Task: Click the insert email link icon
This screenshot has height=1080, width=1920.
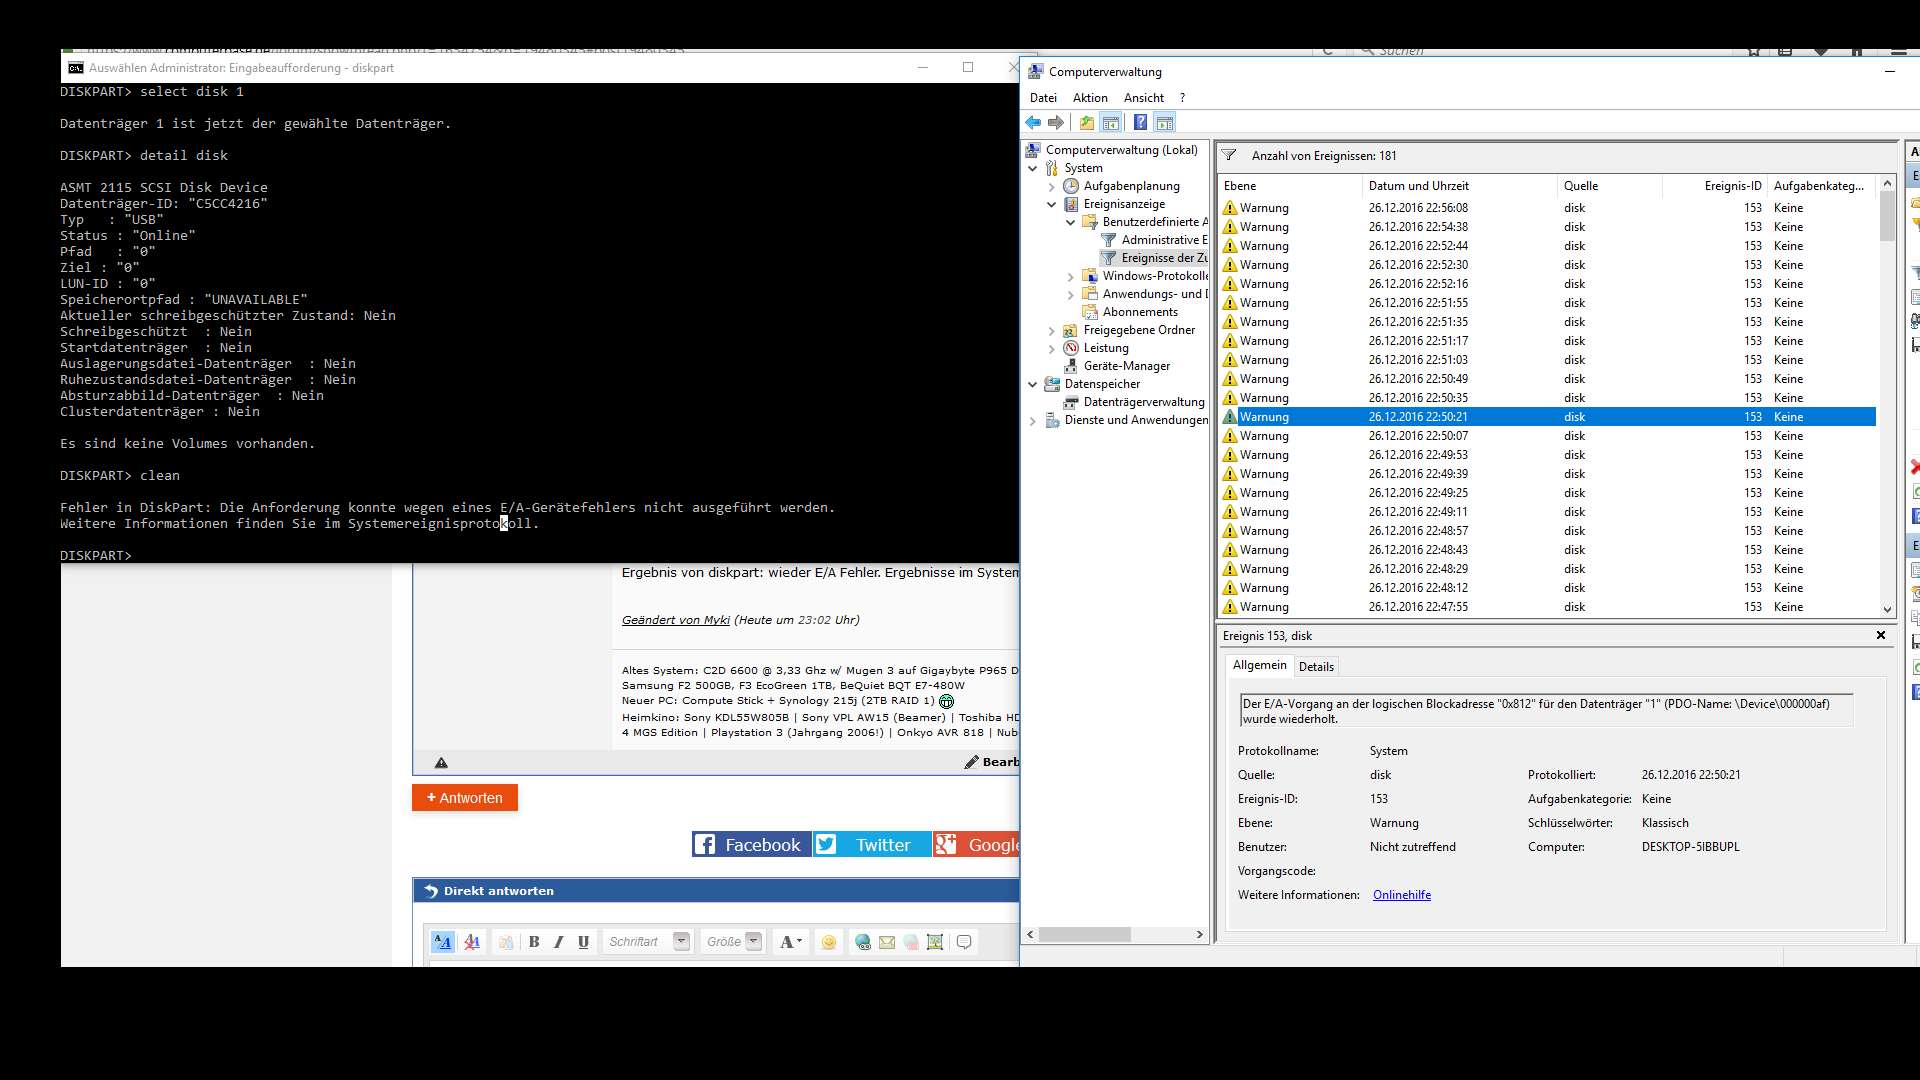Action: (887, 942)
